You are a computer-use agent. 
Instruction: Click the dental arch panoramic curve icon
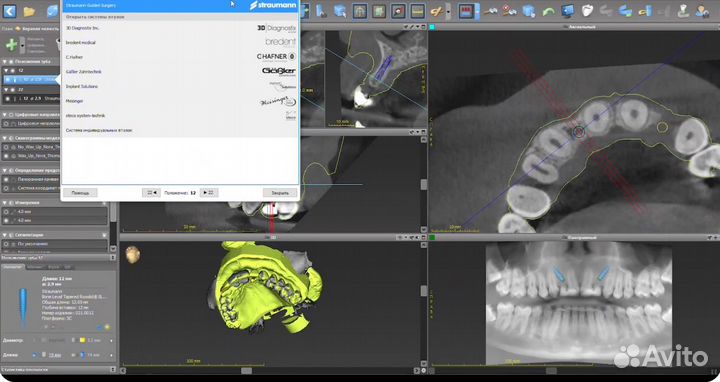point(360,11)
